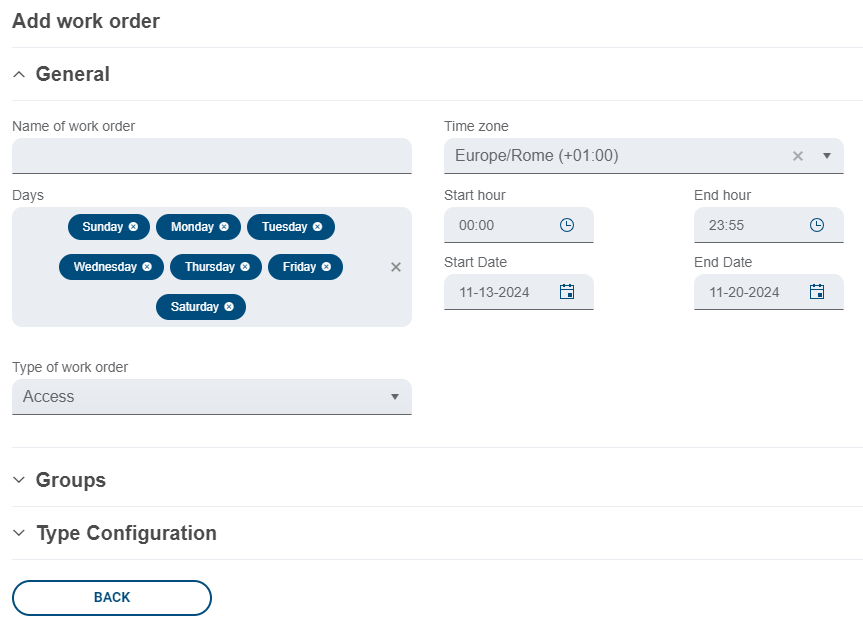The image size is (863, 628).
Task: Open the Start hour clock picker
Action: pyautogui.click(x=567, y=225)
